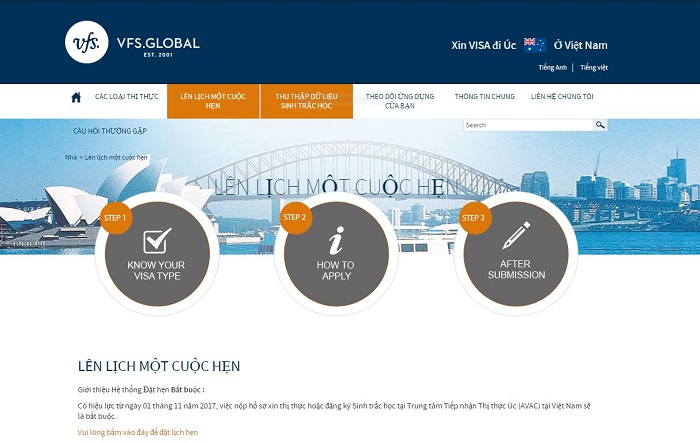Click the Australian flag icon

click(x=534, y=45)
